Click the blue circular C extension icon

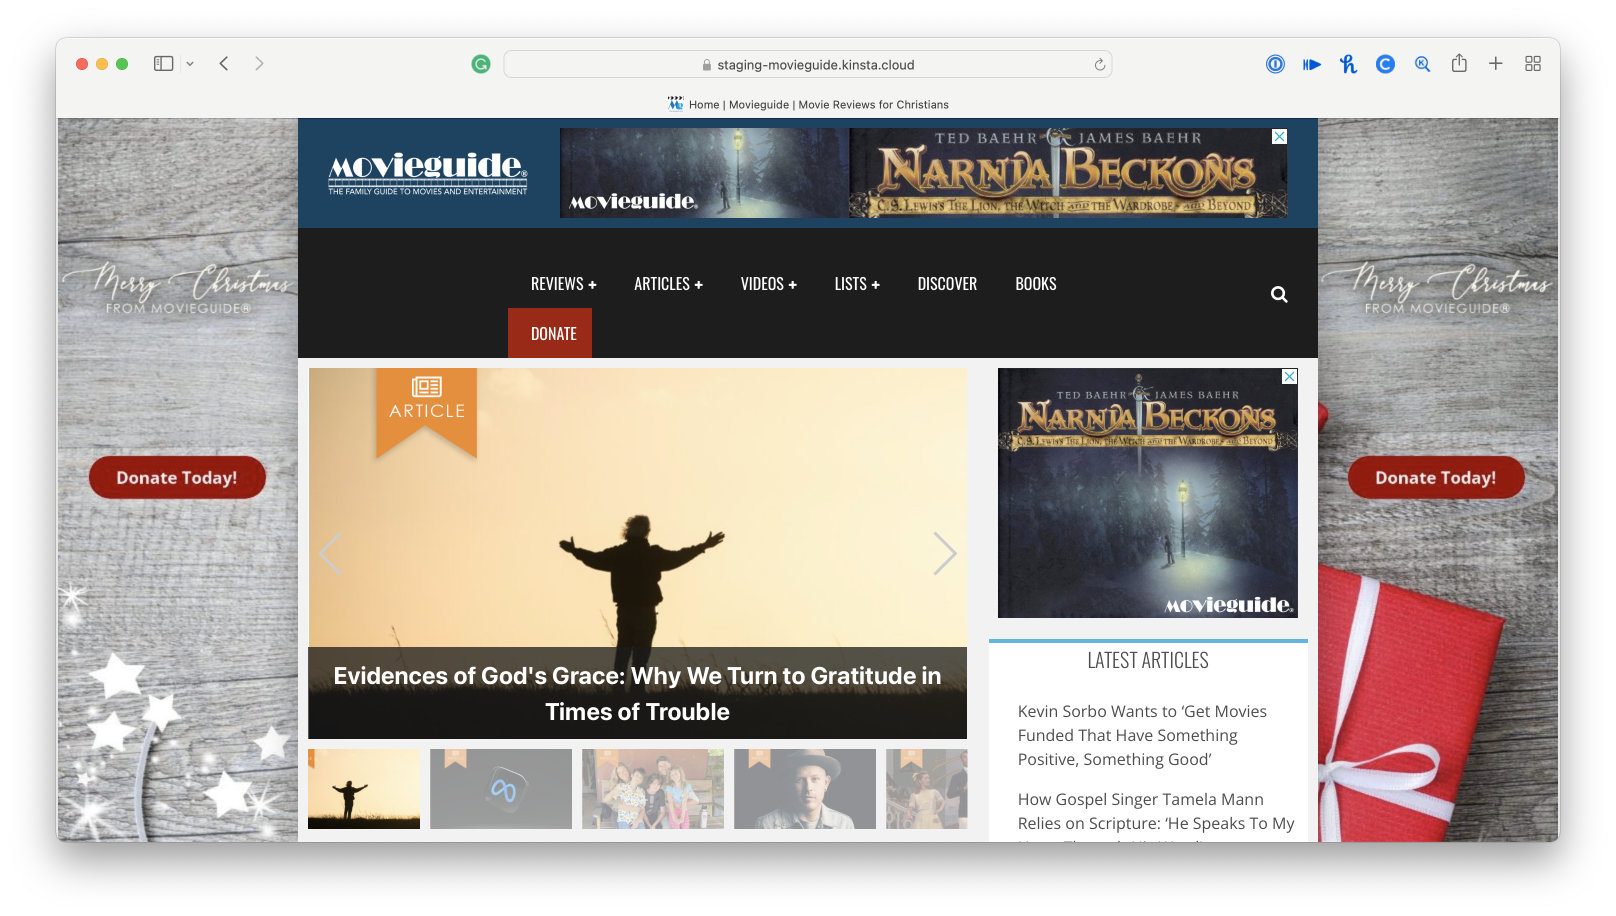(x=1385, y=64)
